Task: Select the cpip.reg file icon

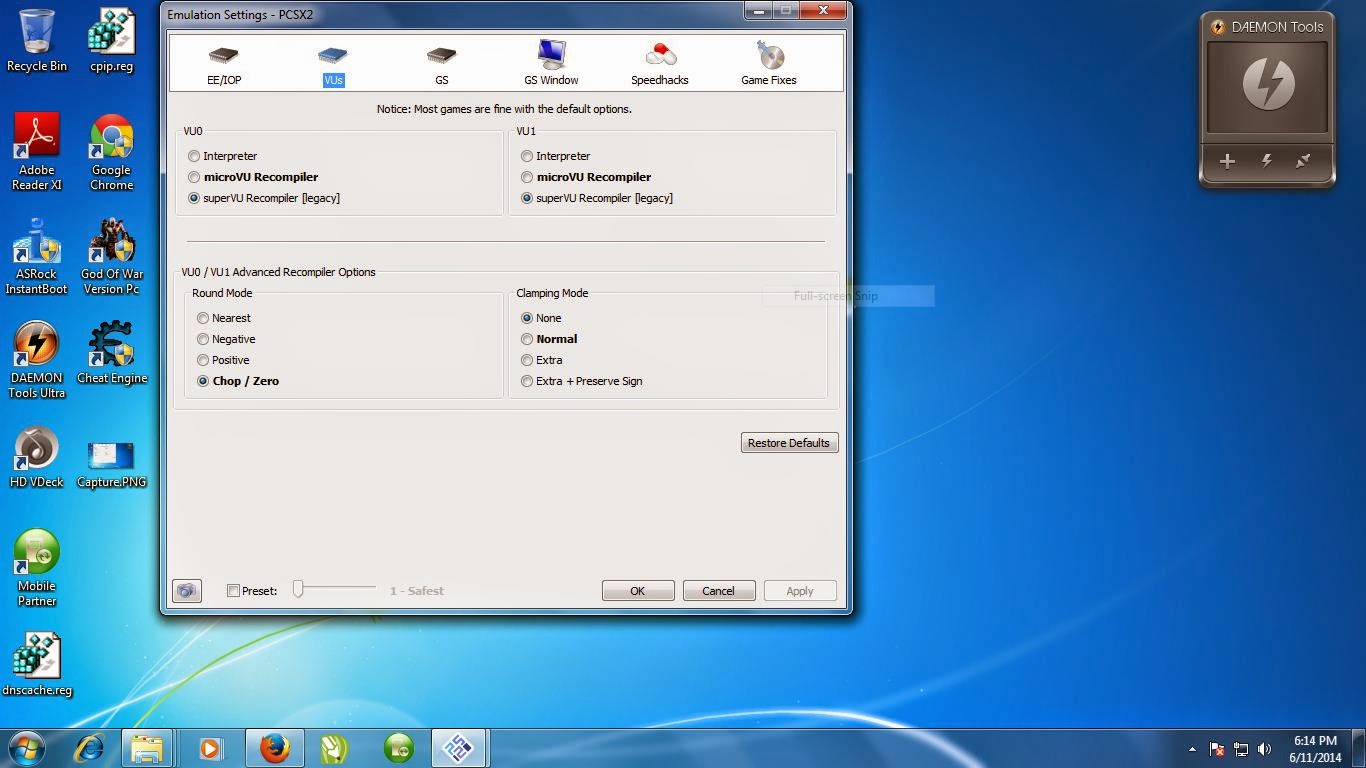Action: point(111,40)
